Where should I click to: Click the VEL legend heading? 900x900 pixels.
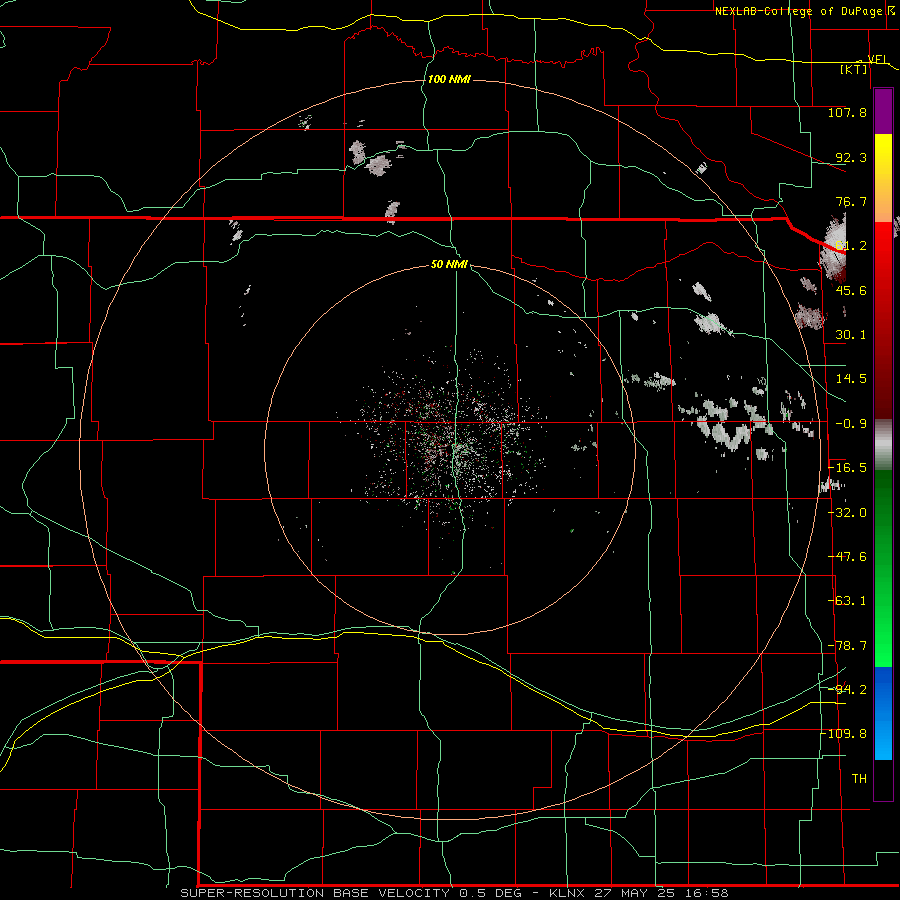click(x=877, y=59)
